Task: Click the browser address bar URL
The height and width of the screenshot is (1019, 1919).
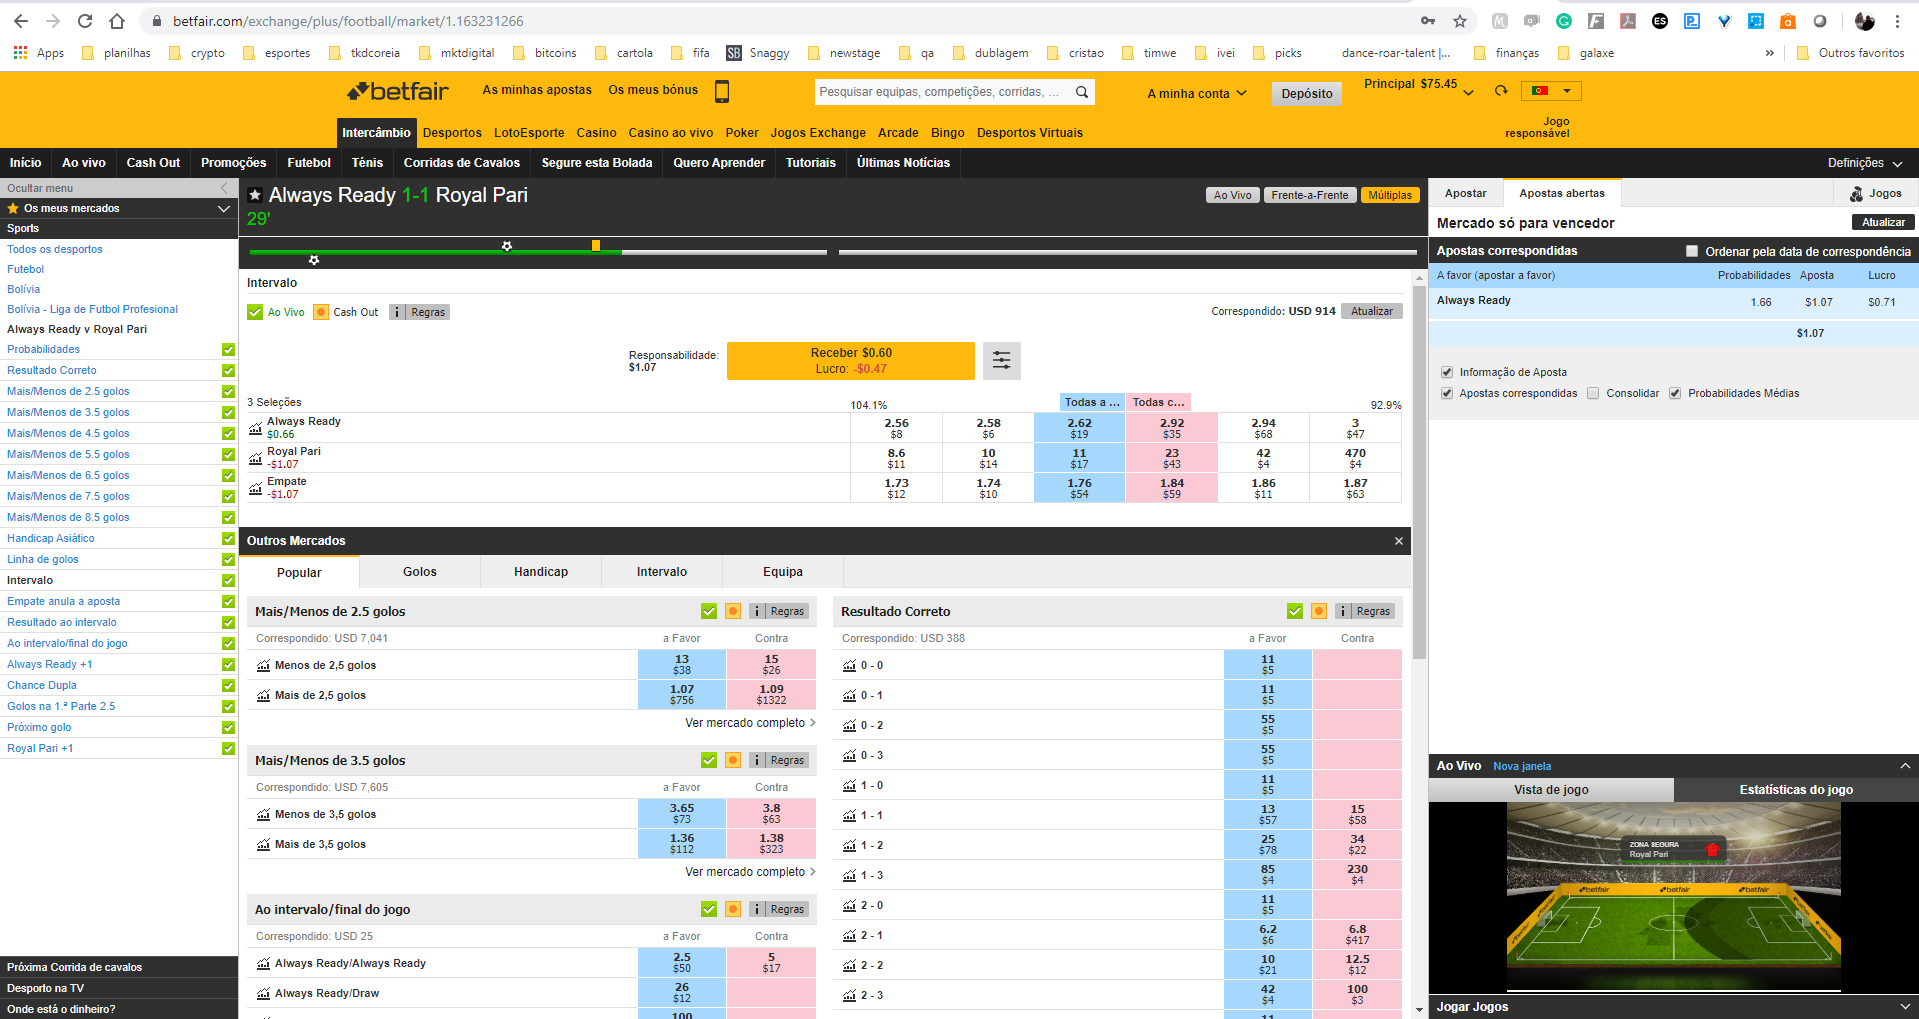Action: click(348, 21)
